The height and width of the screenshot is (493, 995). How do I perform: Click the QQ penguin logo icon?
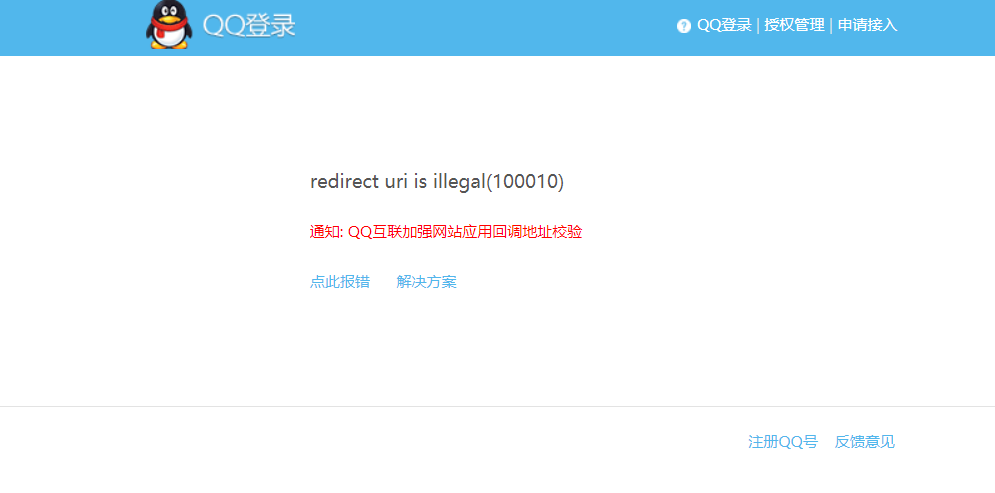tap(169, 25)
